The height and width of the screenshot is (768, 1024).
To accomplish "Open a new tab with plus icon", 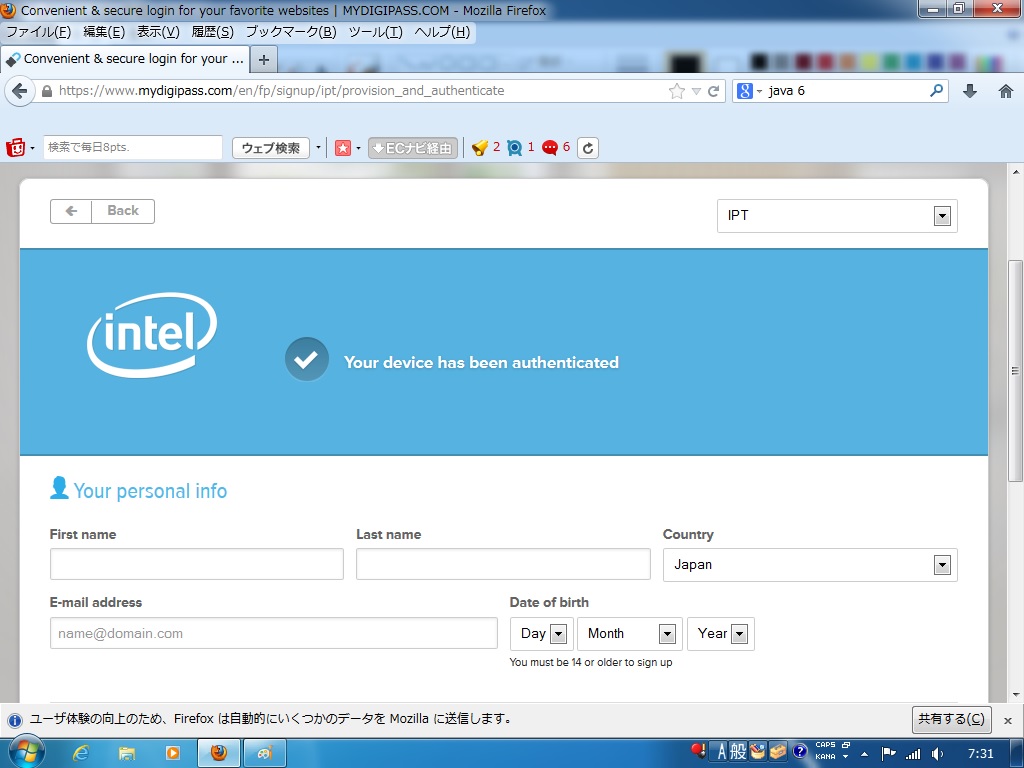I will [x=264, y=59].
